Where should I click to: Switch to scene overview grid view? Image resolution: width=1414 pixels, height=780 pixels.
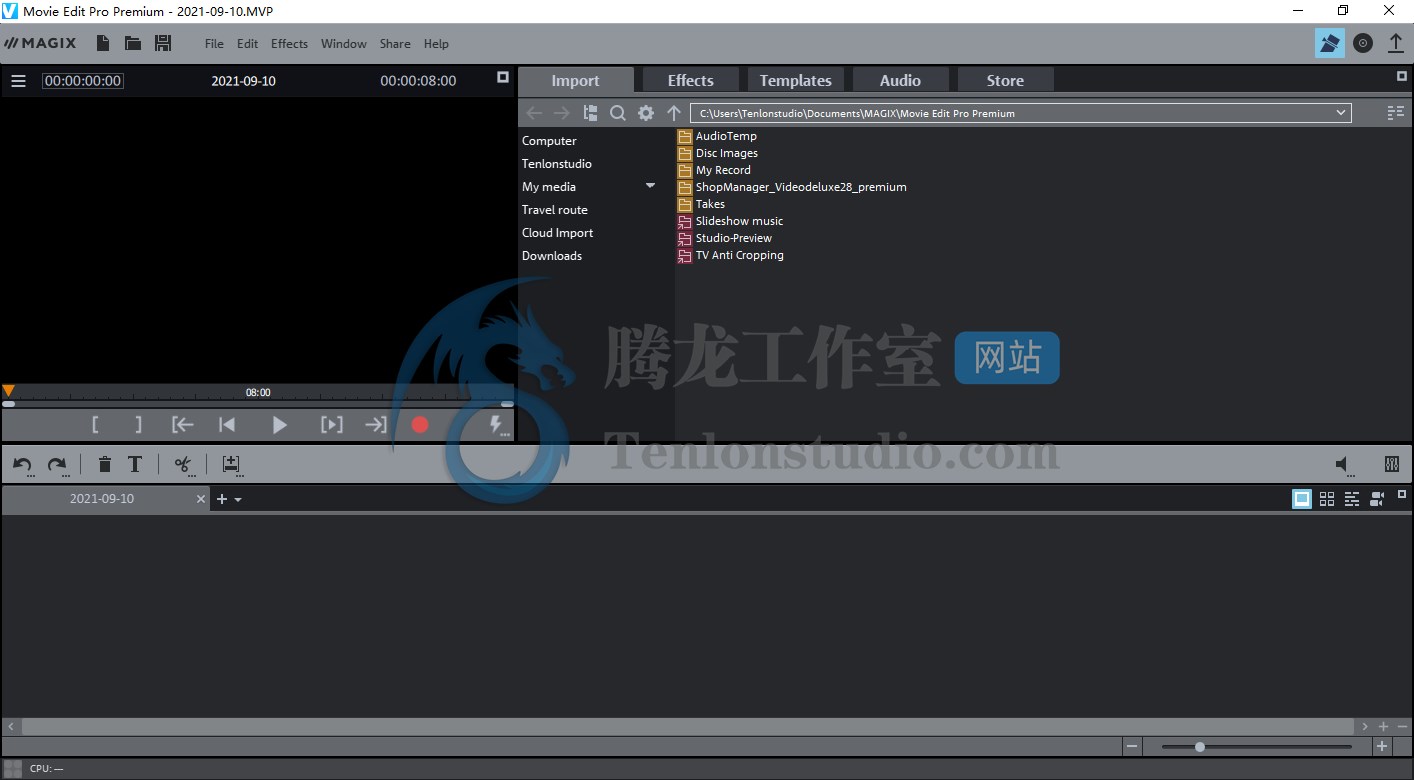point(1327,499)
